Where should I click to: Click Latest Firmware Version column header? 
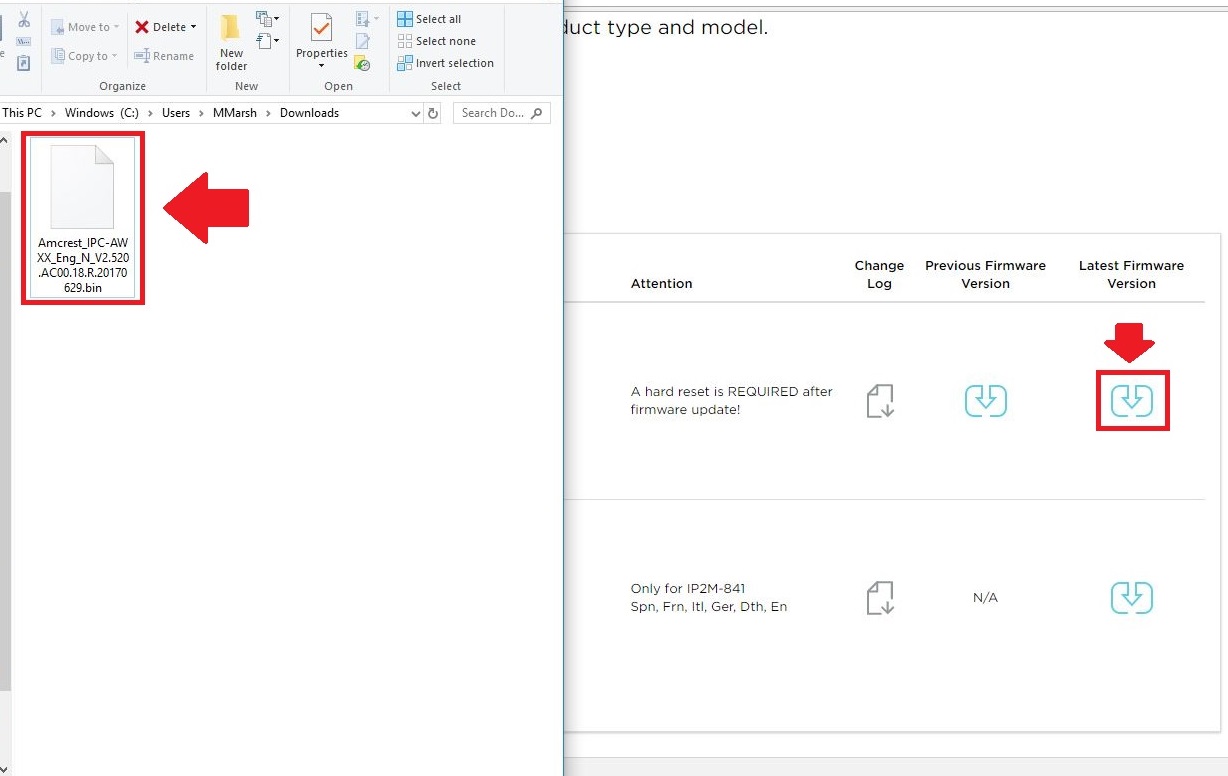coord(1131,274)
